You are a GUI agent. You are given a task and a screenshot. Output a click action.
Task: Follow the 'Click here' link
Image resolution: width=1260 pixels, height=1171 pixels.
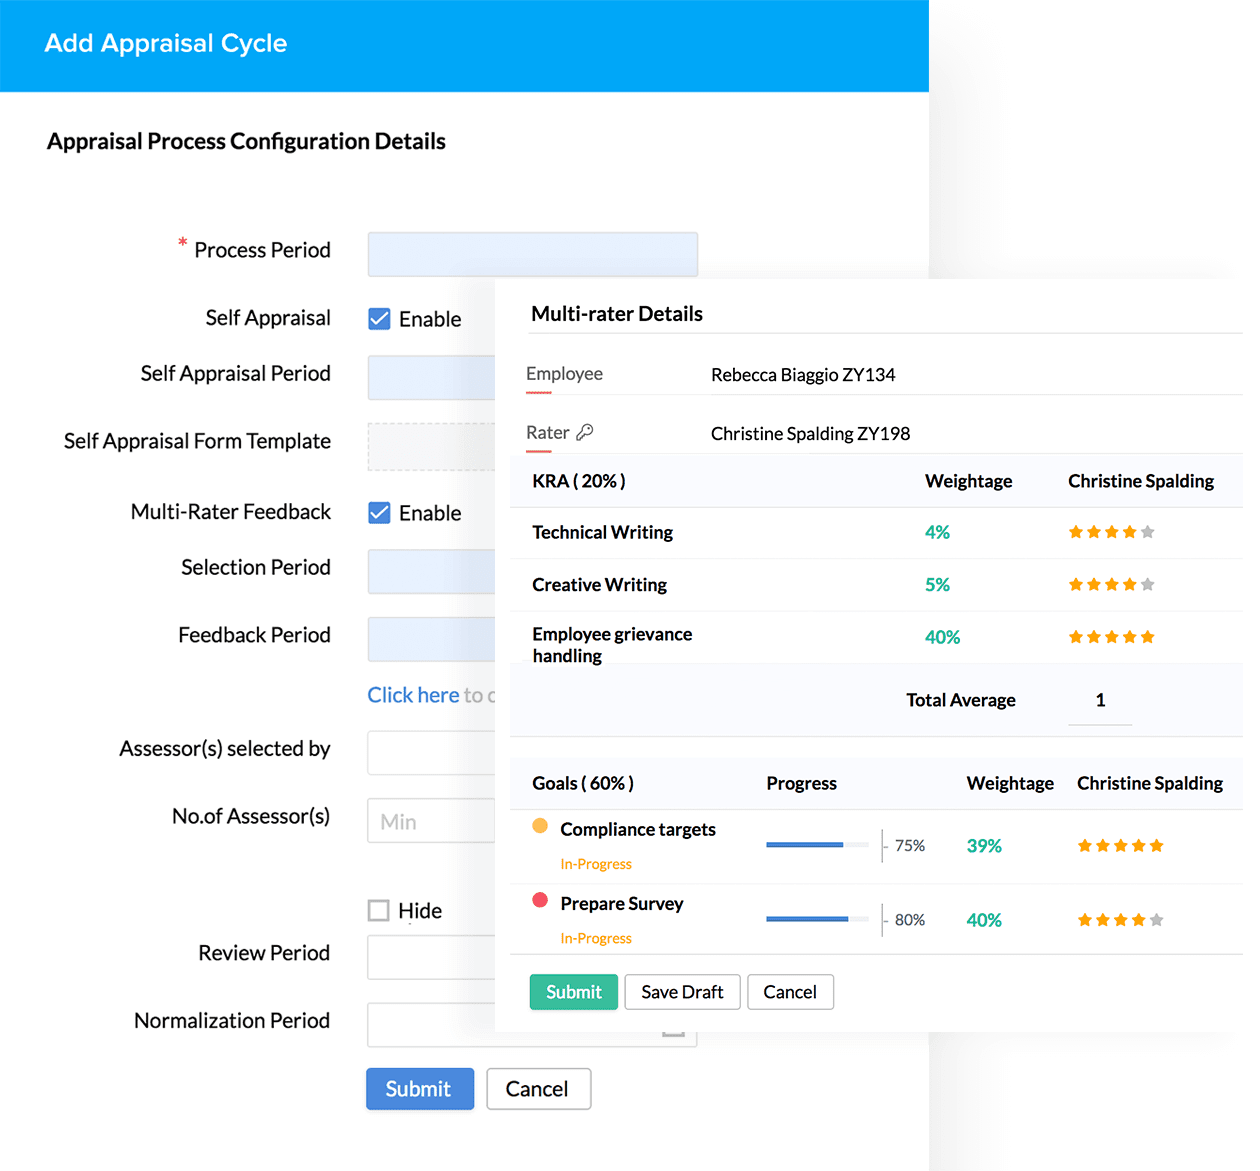[x=413, y=695]
